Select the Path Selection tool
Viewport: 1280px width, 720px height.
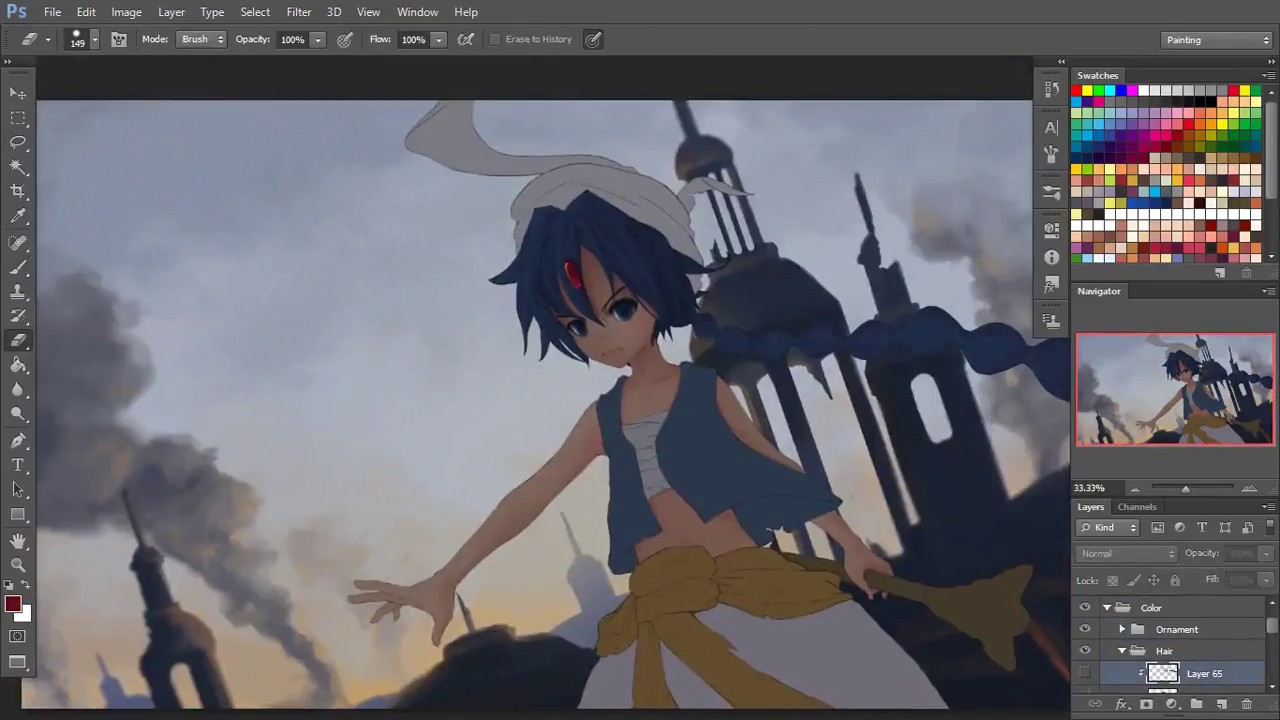pyautogui.click(x=18, y=490)
